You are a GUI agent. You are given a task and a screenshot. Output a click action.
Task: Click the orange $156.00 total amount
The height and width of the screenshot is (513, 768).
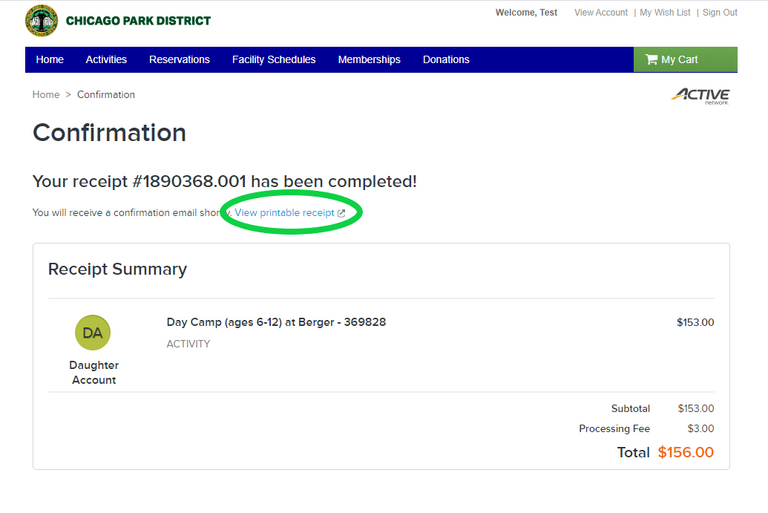click(x=686, y=452)
